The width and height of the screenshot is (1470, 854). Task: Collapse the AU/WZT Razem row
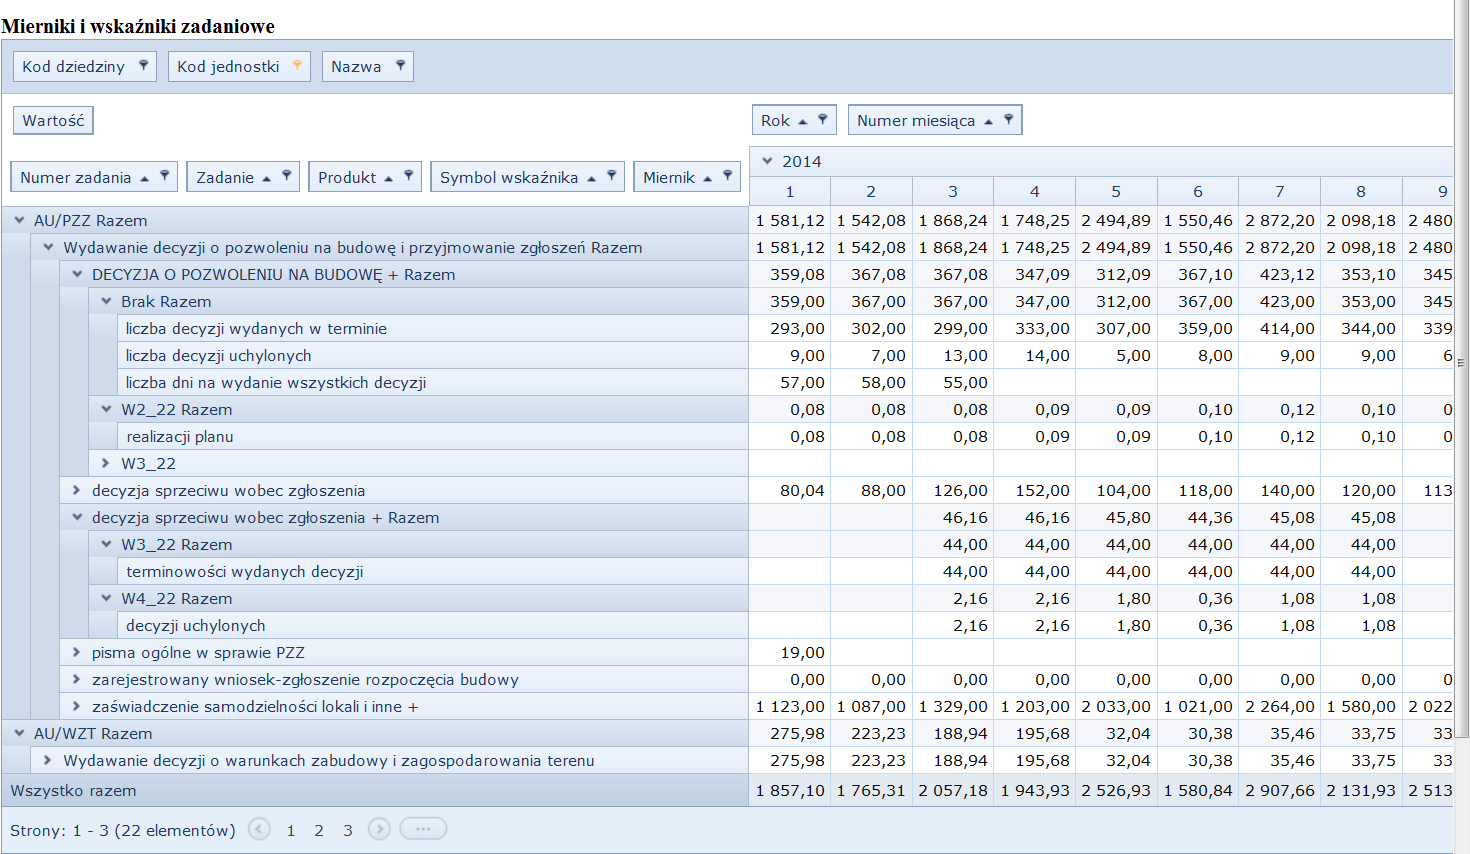click(x=19, y=733)
